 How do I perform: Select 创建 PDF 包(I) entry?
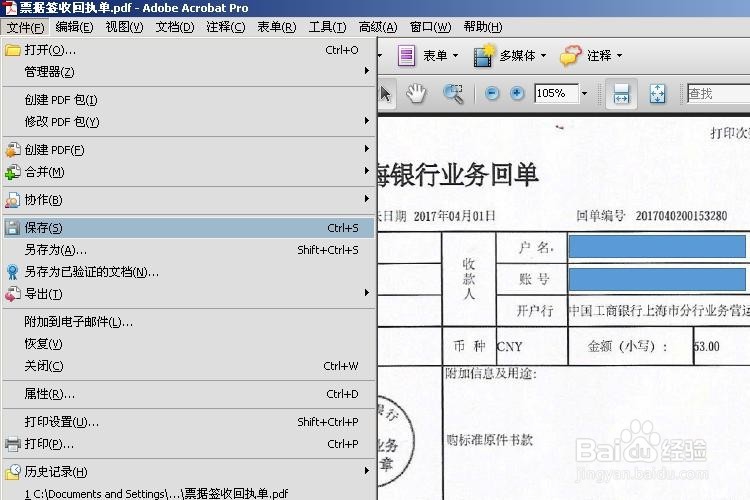[188, 100]
